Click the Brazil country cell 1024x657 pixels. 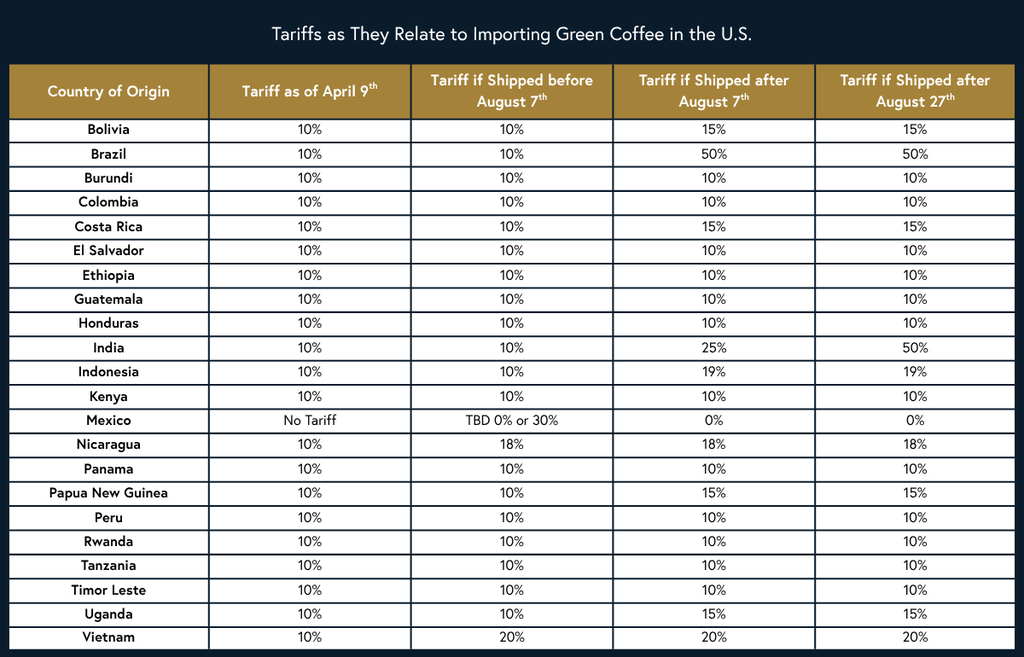pos(108,154)
